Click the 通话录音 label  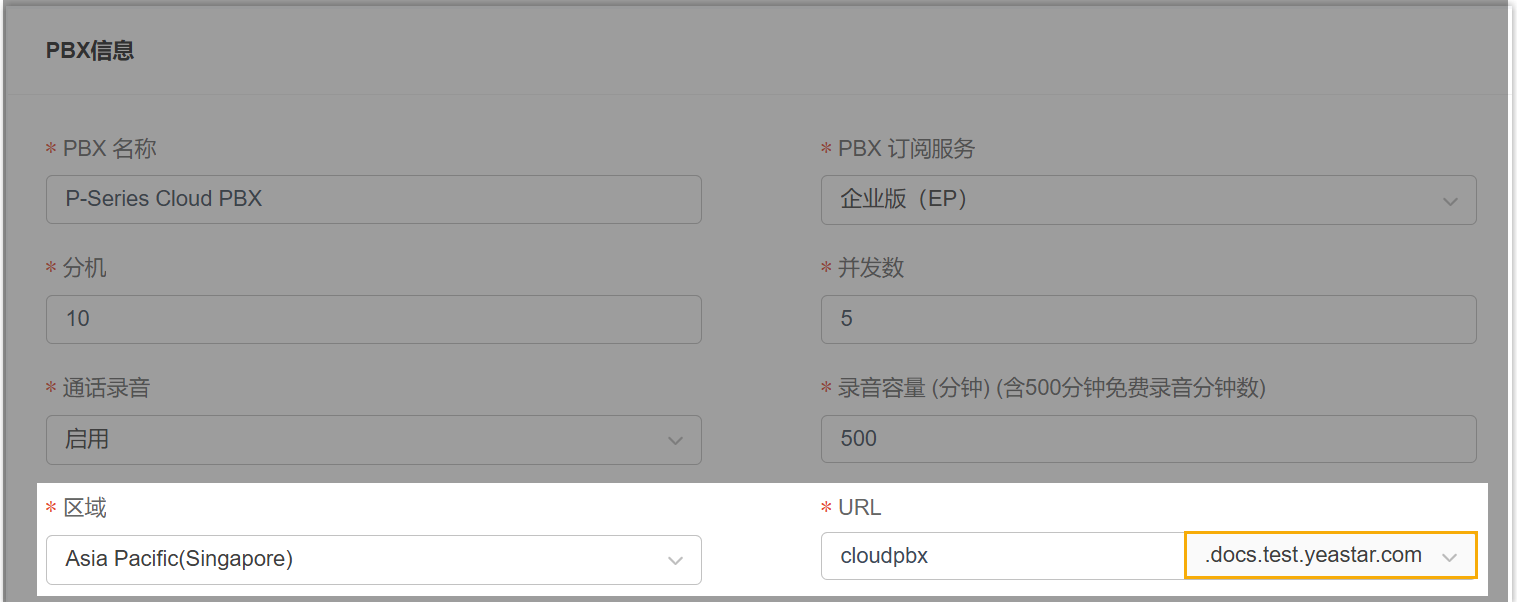coord(106,388)
